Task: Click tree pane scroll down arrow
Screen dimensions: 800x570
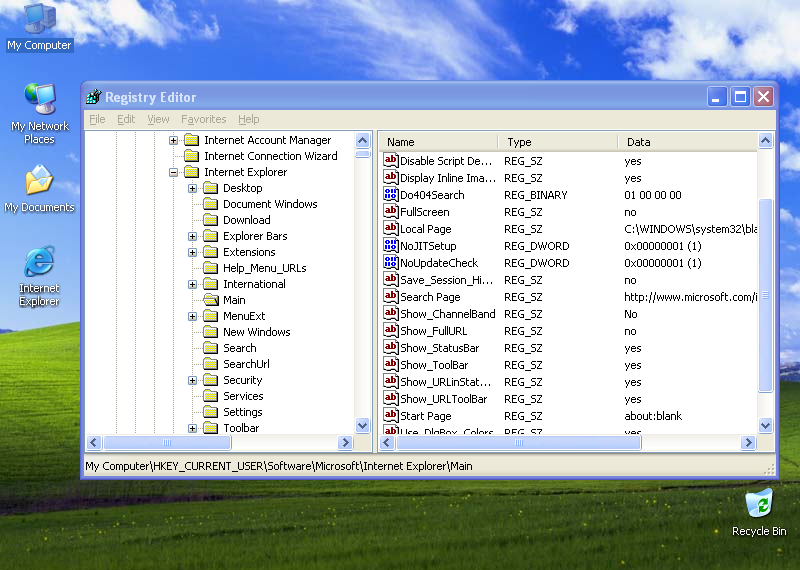Action: tap(363, 425)
